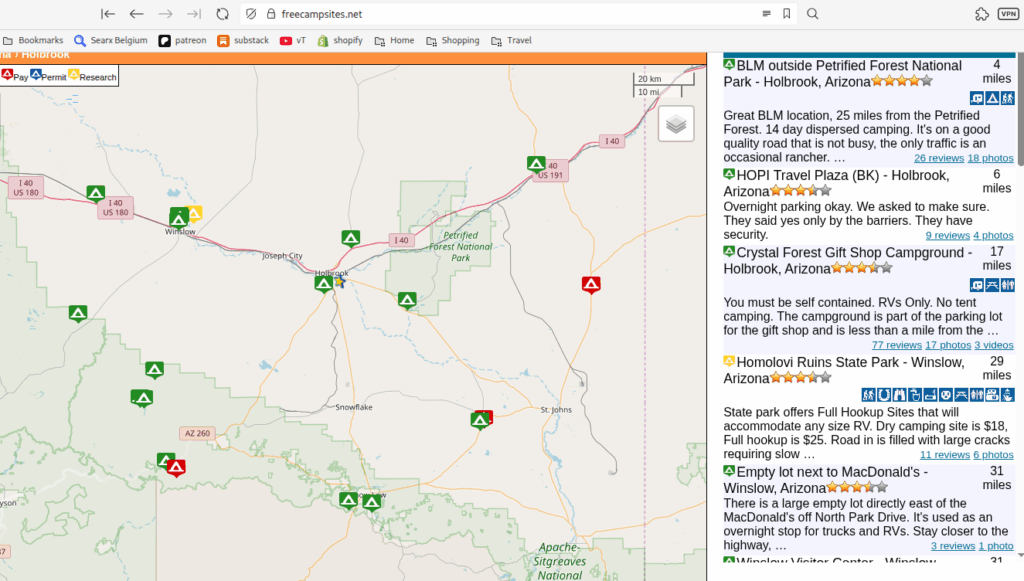Viewport: 1024px width, 581px height.
Task: Open the Shopping bookmarks folder
Action: click(453, 40)
